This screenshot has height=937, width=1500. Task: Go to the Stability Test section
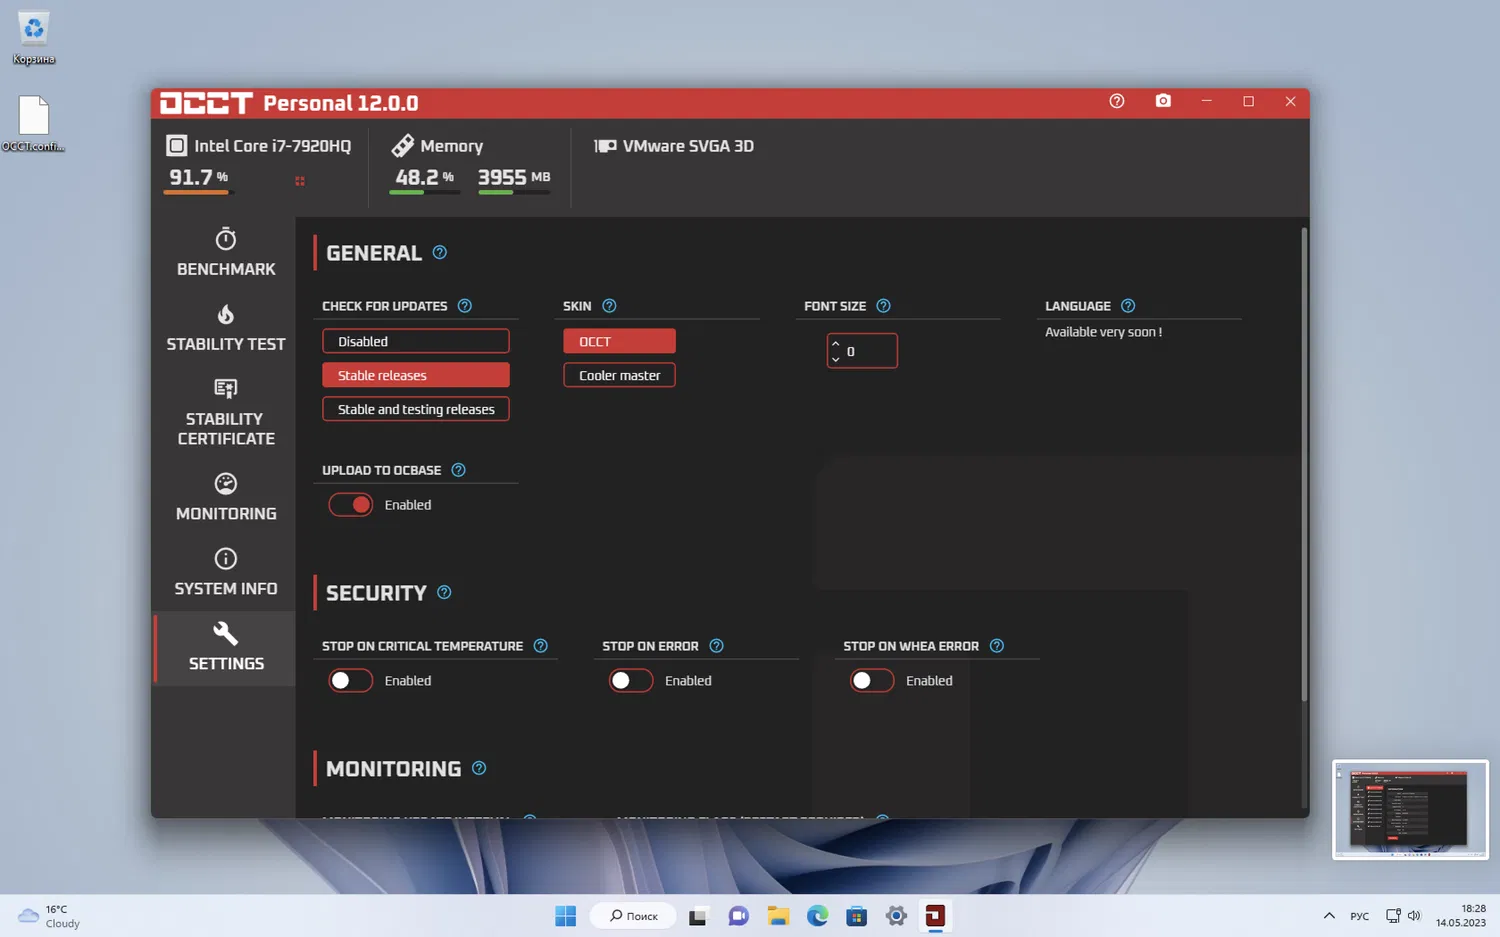(x=226, y=328)
